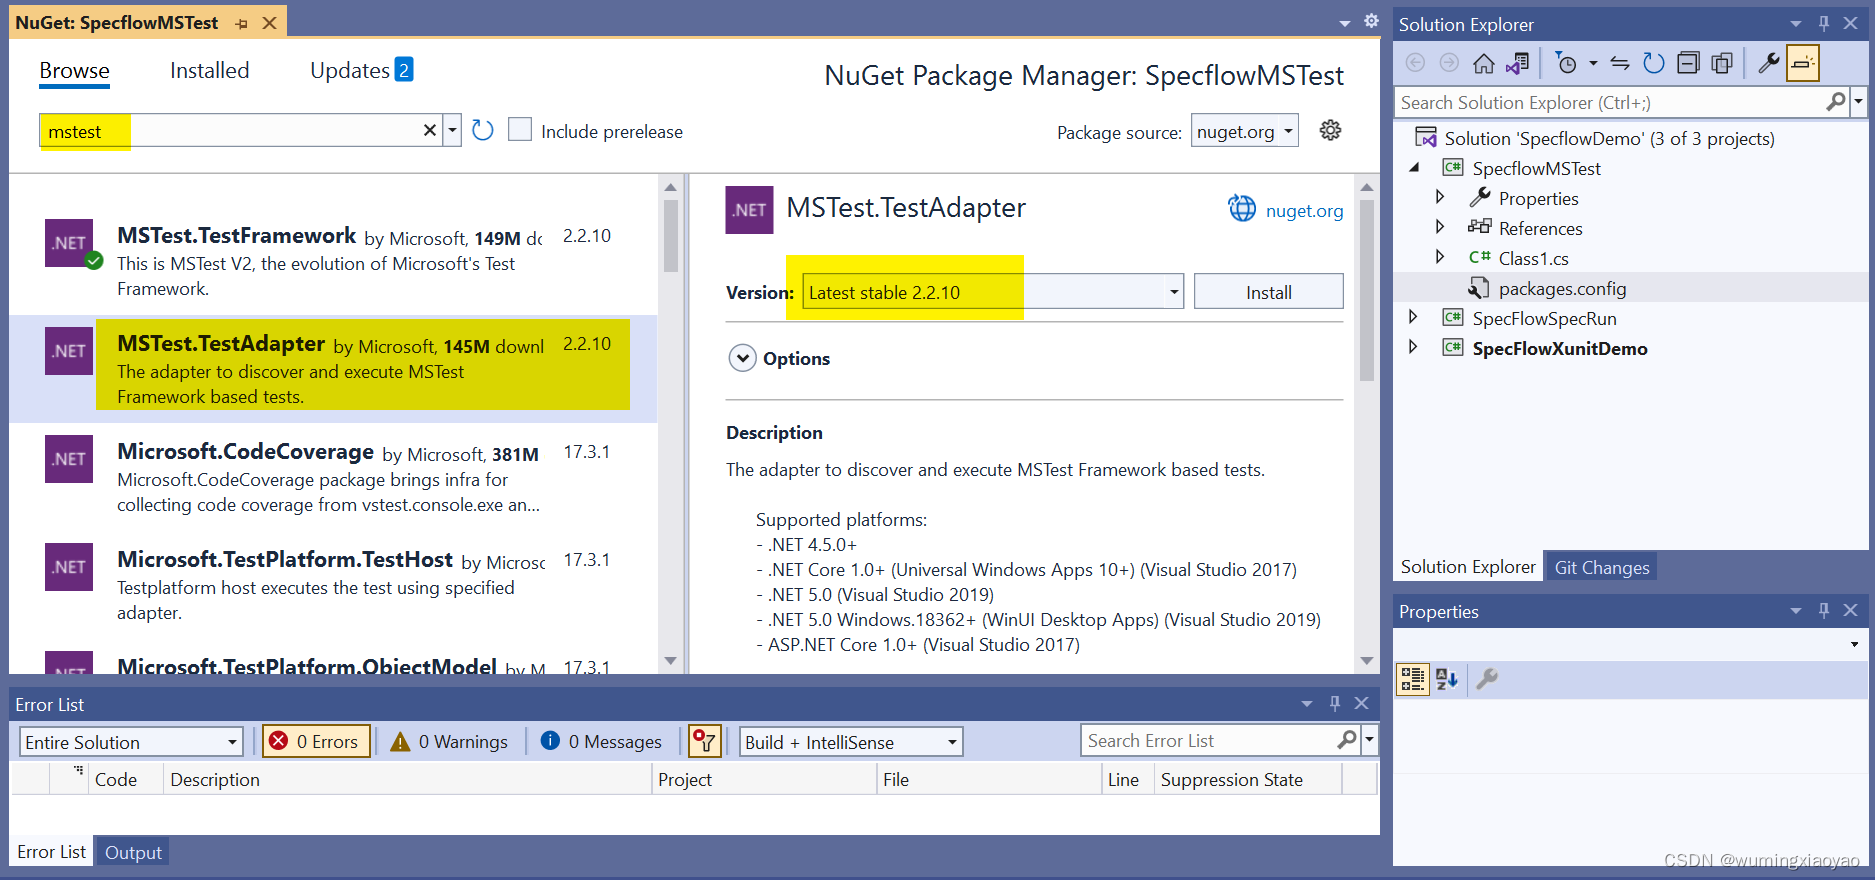
Task: Open the nuget.org link
Action: 1304,210
